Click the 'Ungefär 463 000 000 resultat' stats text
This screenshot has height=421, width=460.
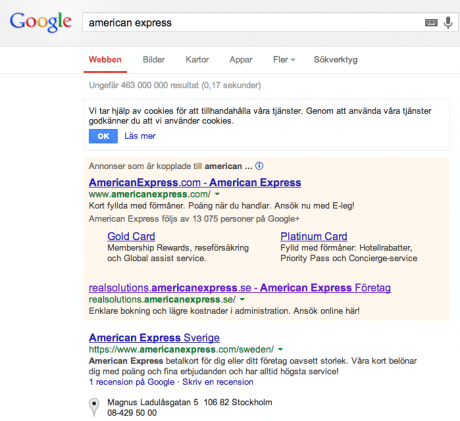pyautogui.click(x=175, y=85)
